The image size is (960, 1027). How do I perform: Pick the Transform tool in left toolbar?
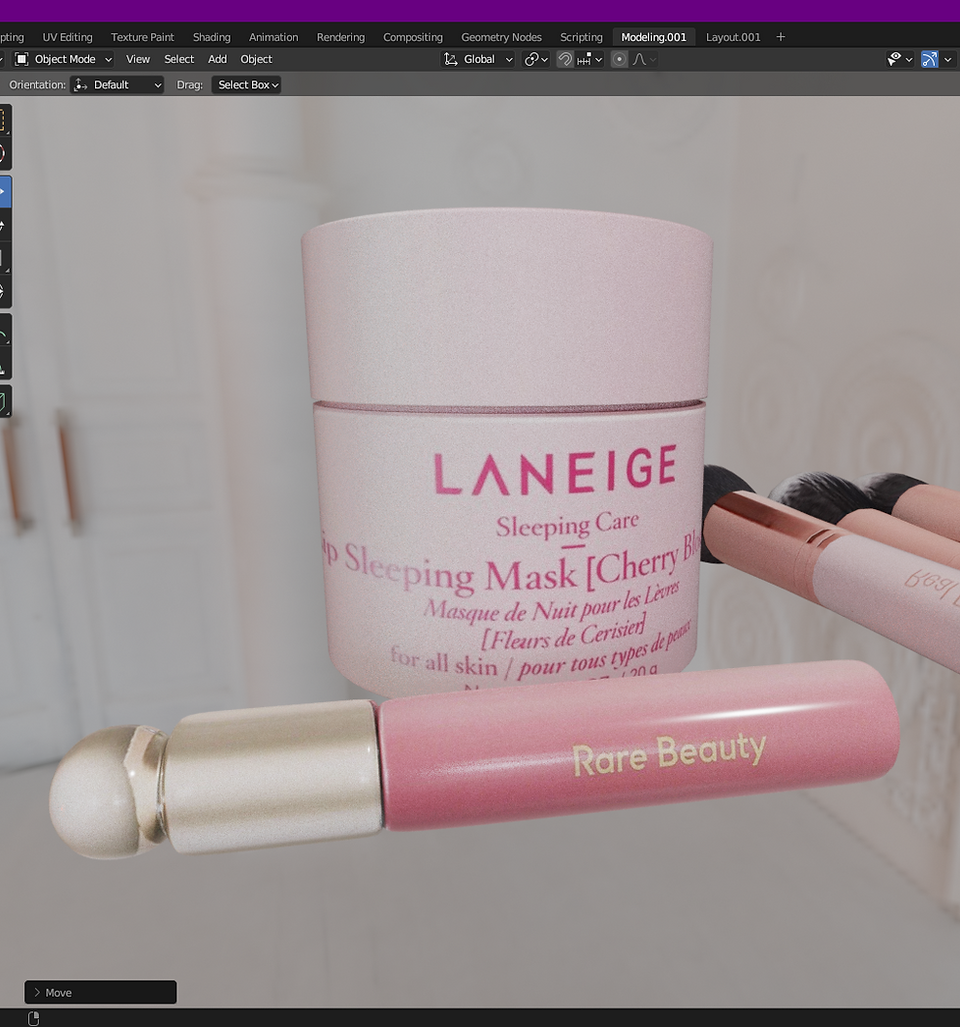point(4,291)
